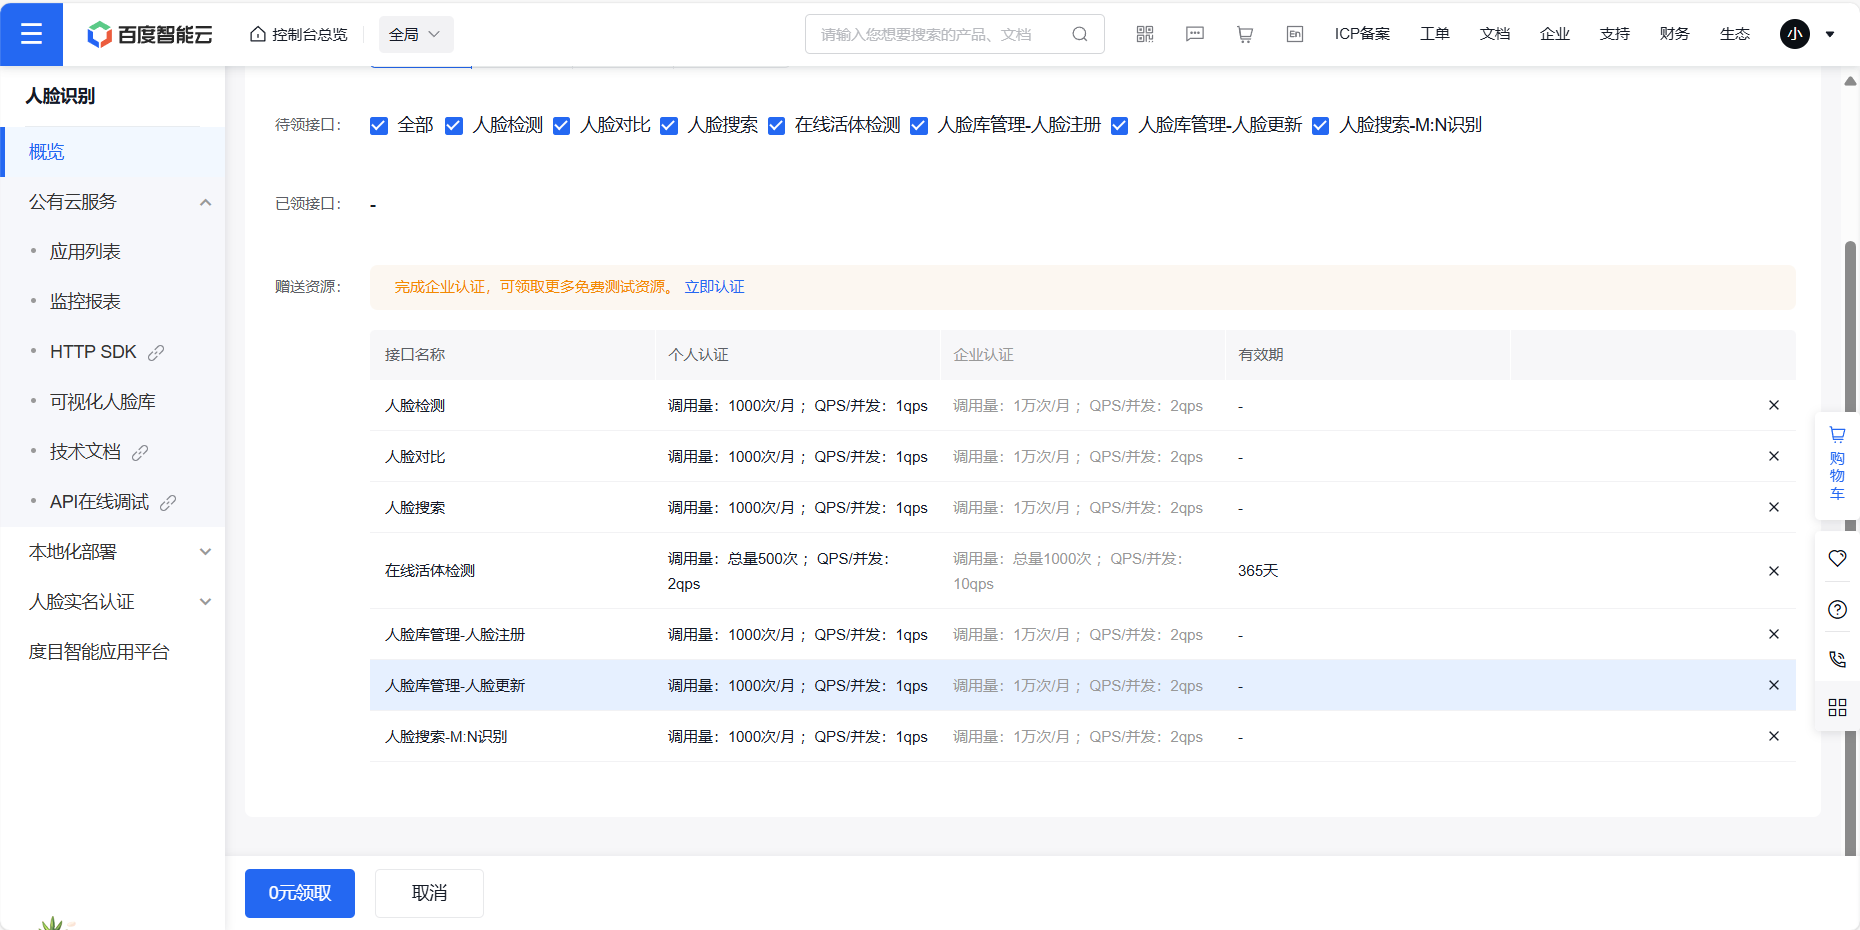Uncheck the 在线活体检测 checkbox
This screenshot has width=1860, height=930.
point(776,126)
